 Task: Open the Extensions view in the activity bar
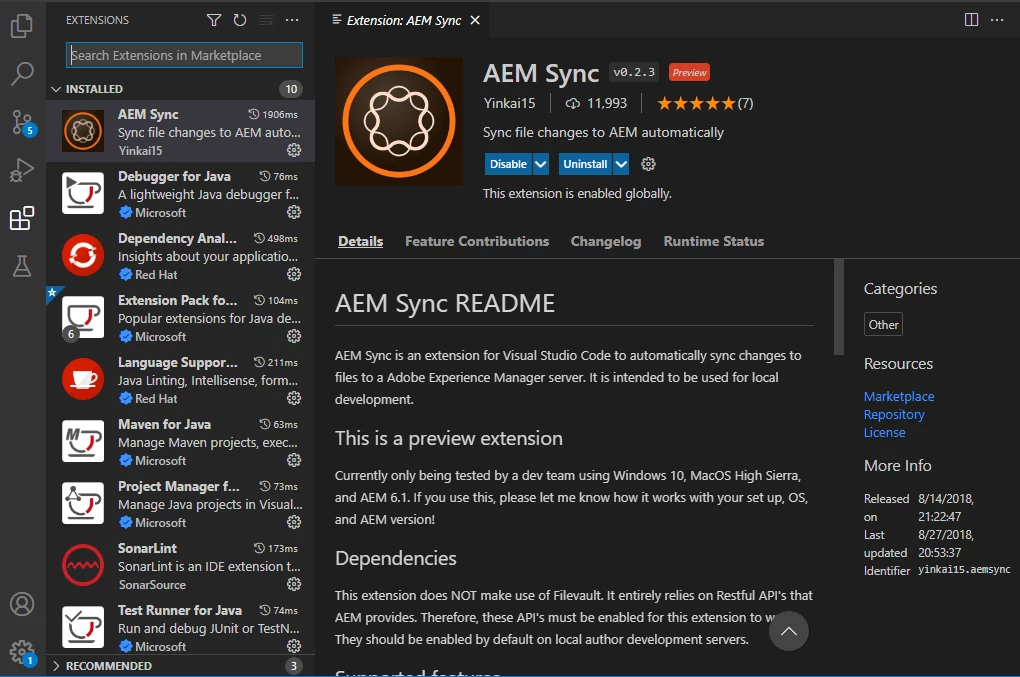tap(21, 219)
